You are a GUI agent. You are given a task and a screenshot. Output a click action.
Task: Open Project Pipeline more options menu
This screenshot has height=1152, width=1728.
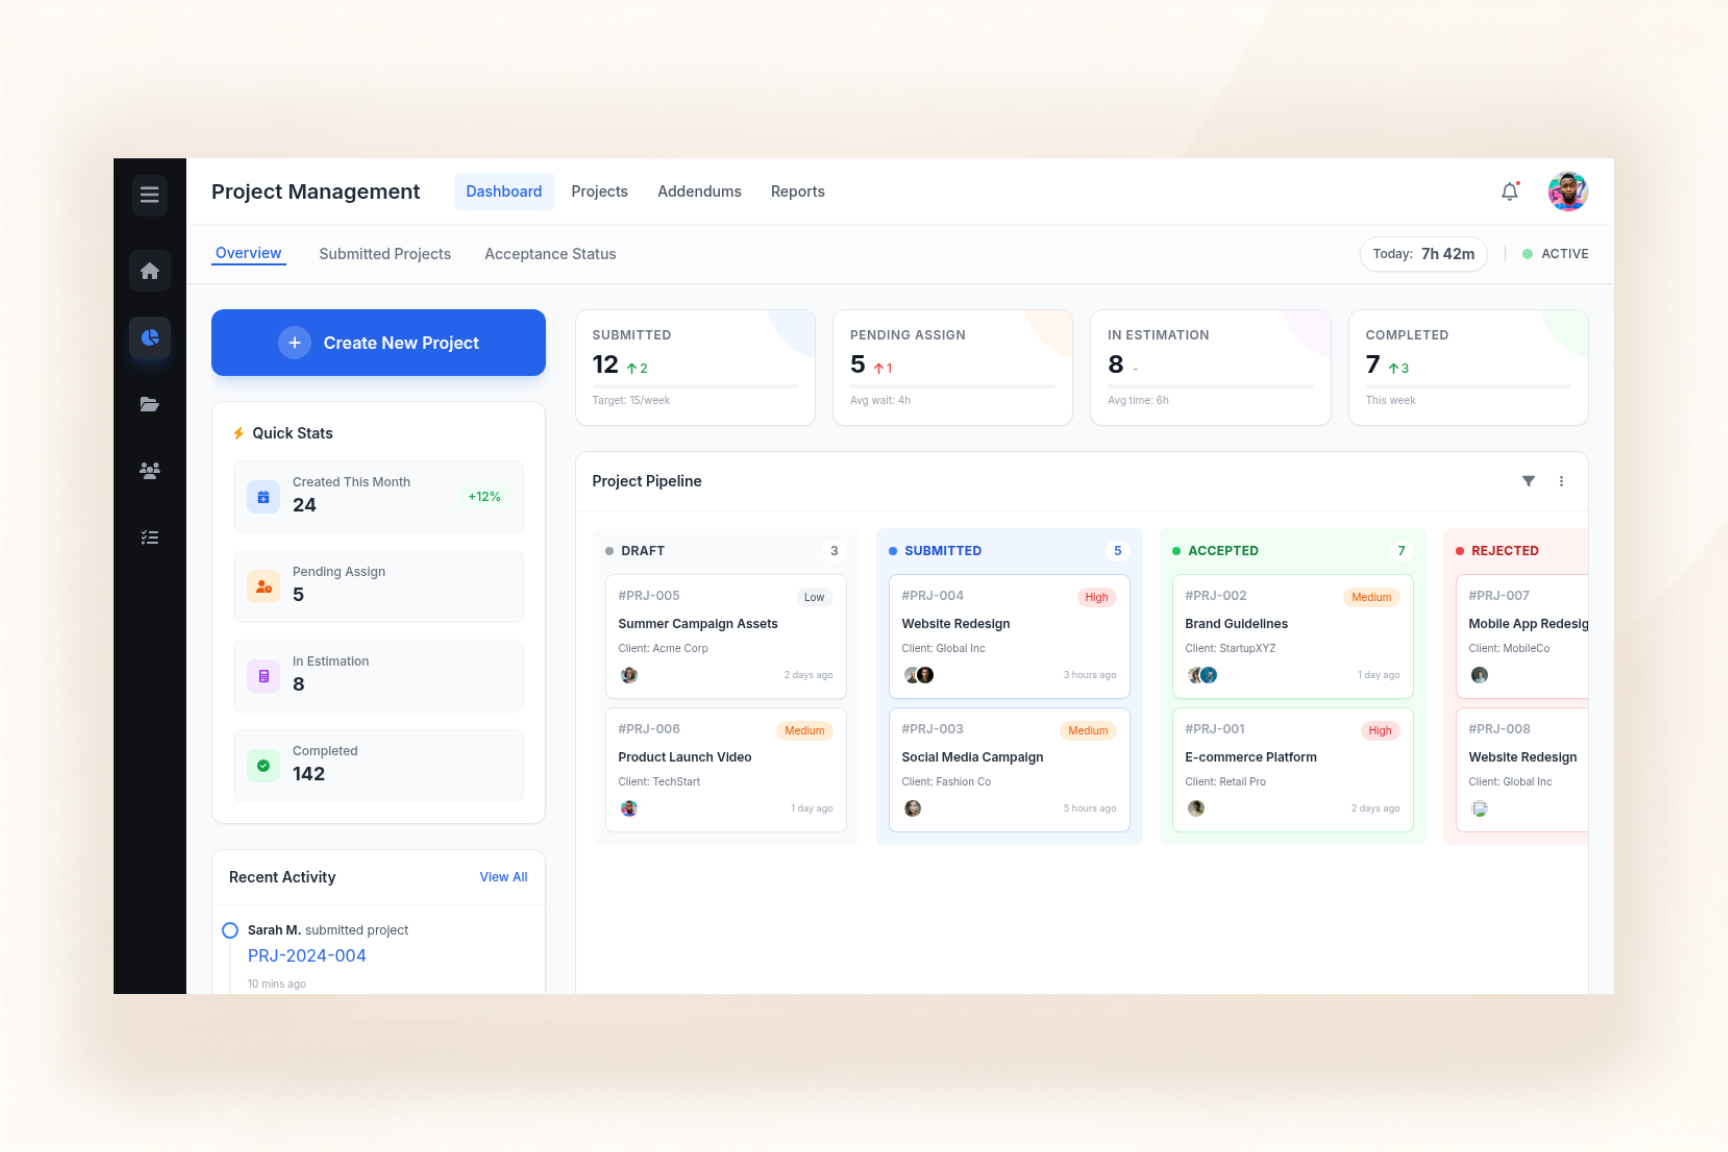click(x=1561, y=481)
